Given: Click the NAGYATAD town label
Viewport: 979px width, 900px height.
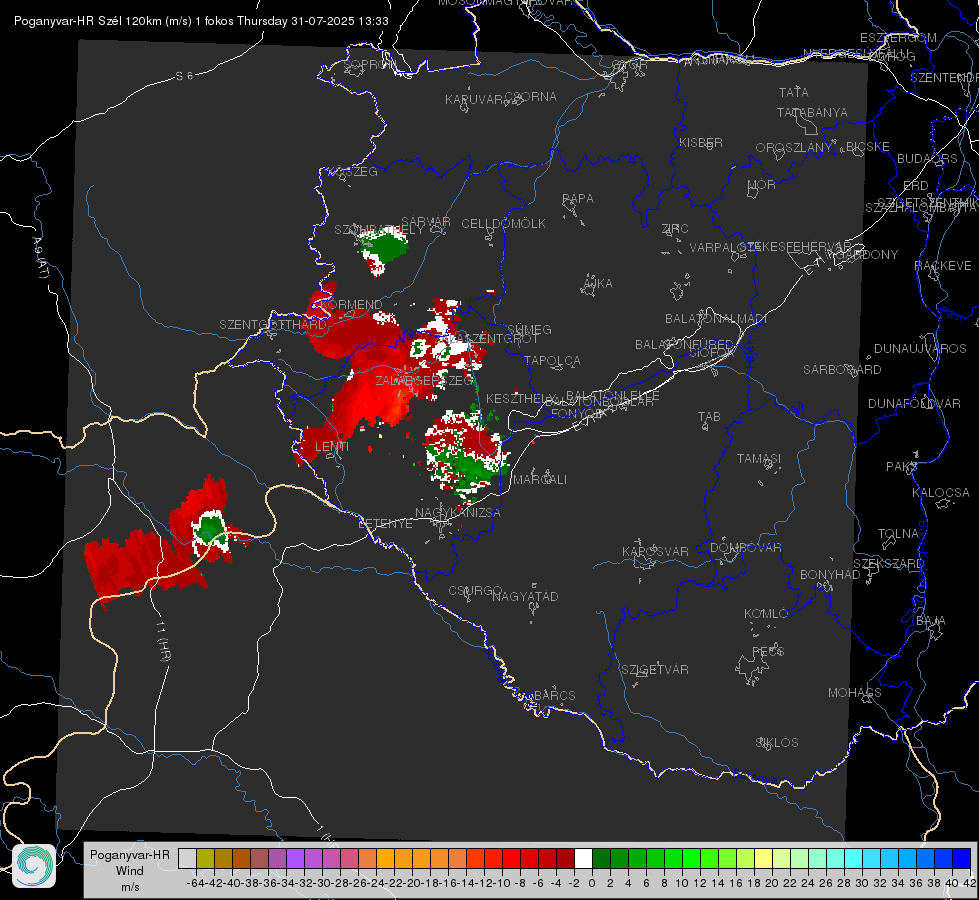Looking at the screenshot, I should tap(525, 596).
